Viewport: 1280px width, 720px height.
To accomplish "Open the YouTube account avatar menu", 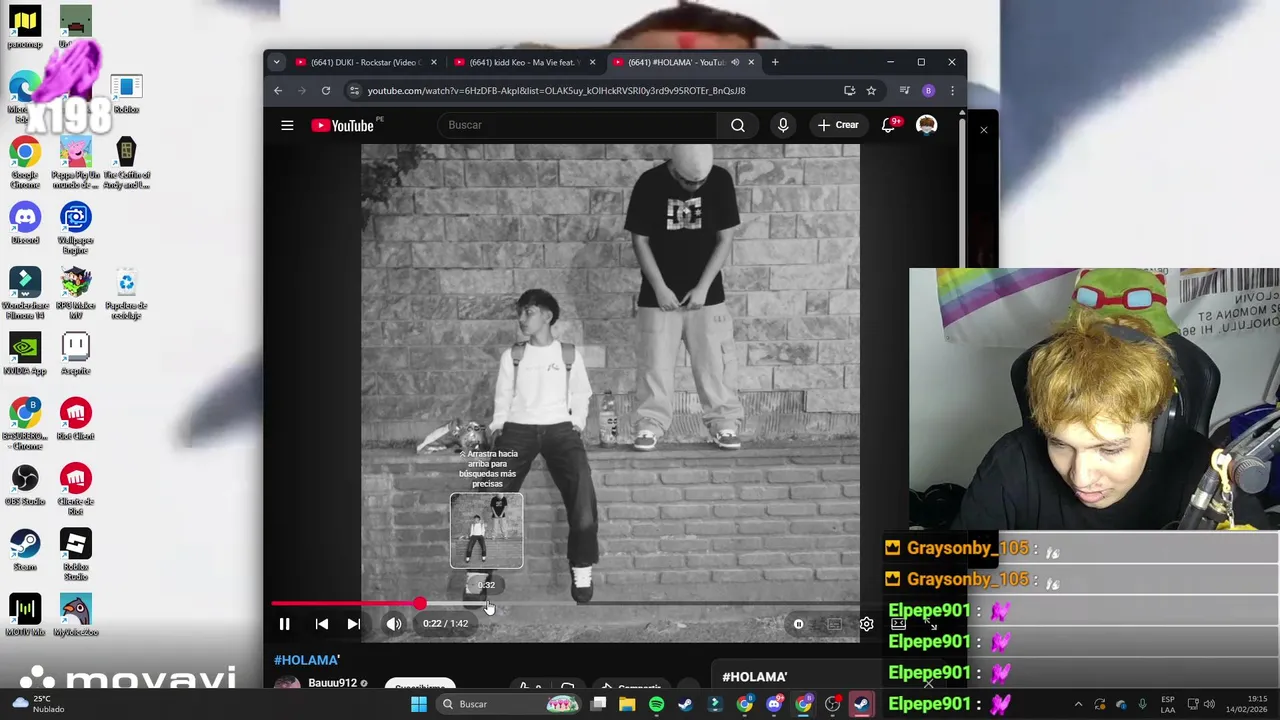I will point(927,125).
